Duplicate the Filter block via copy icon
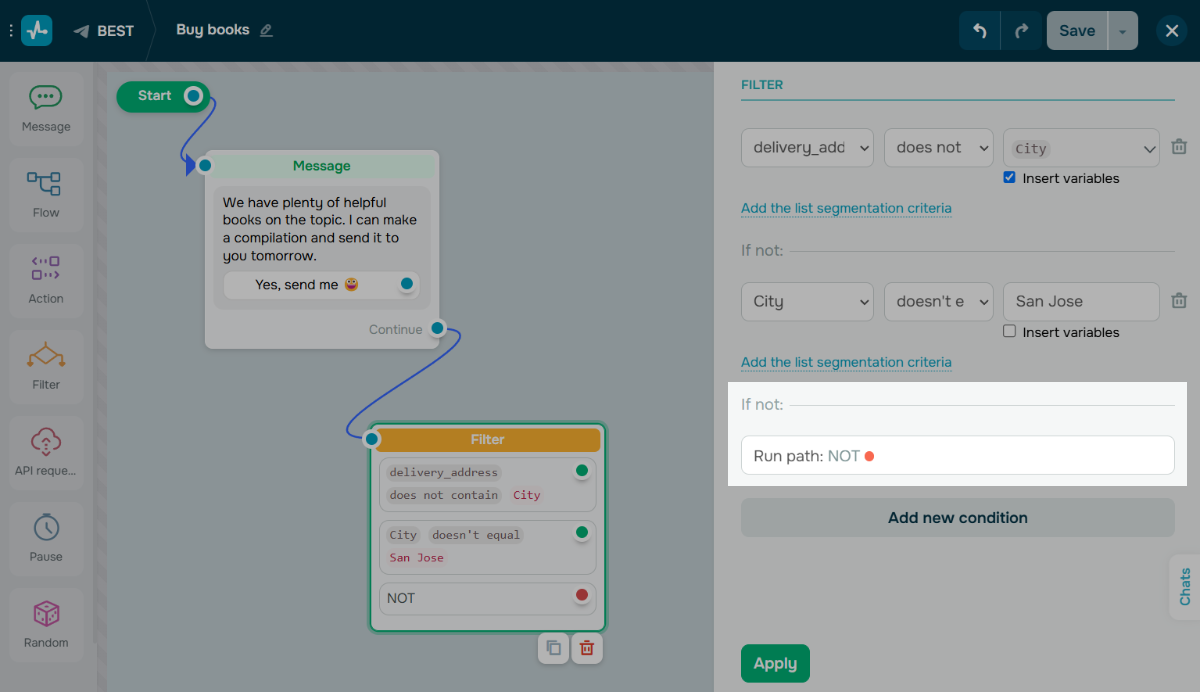 553,648
